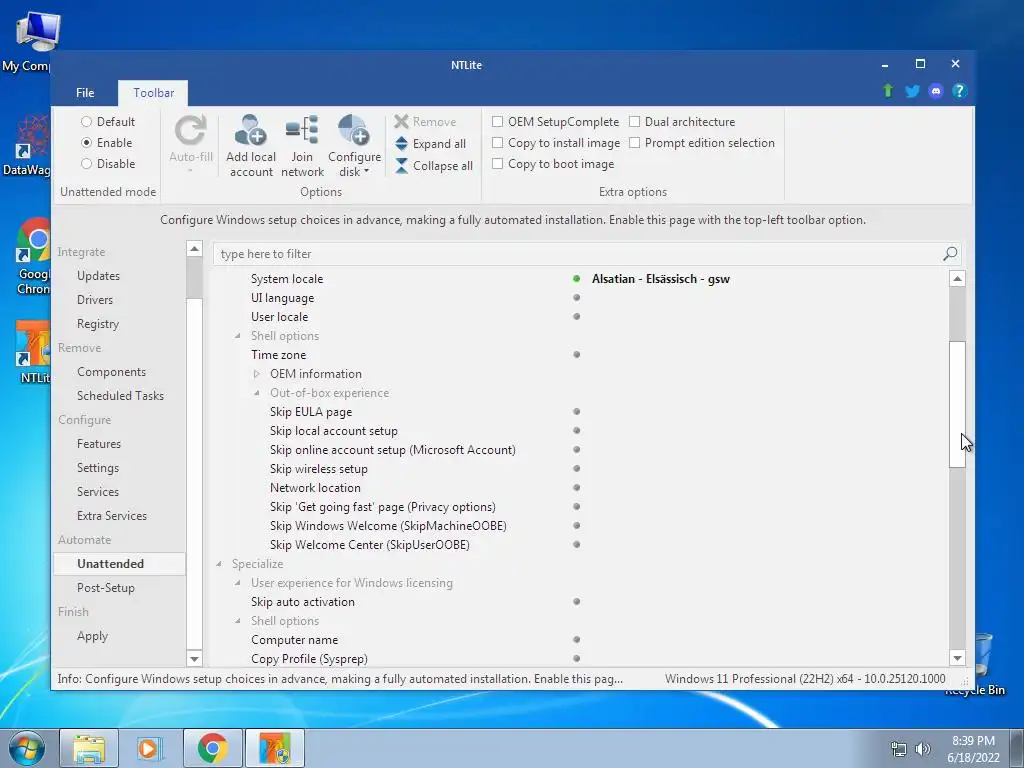The image size is (1024, 768).
Task: Click the sidebar scroll up arrow
Action: tap(195, 249)
